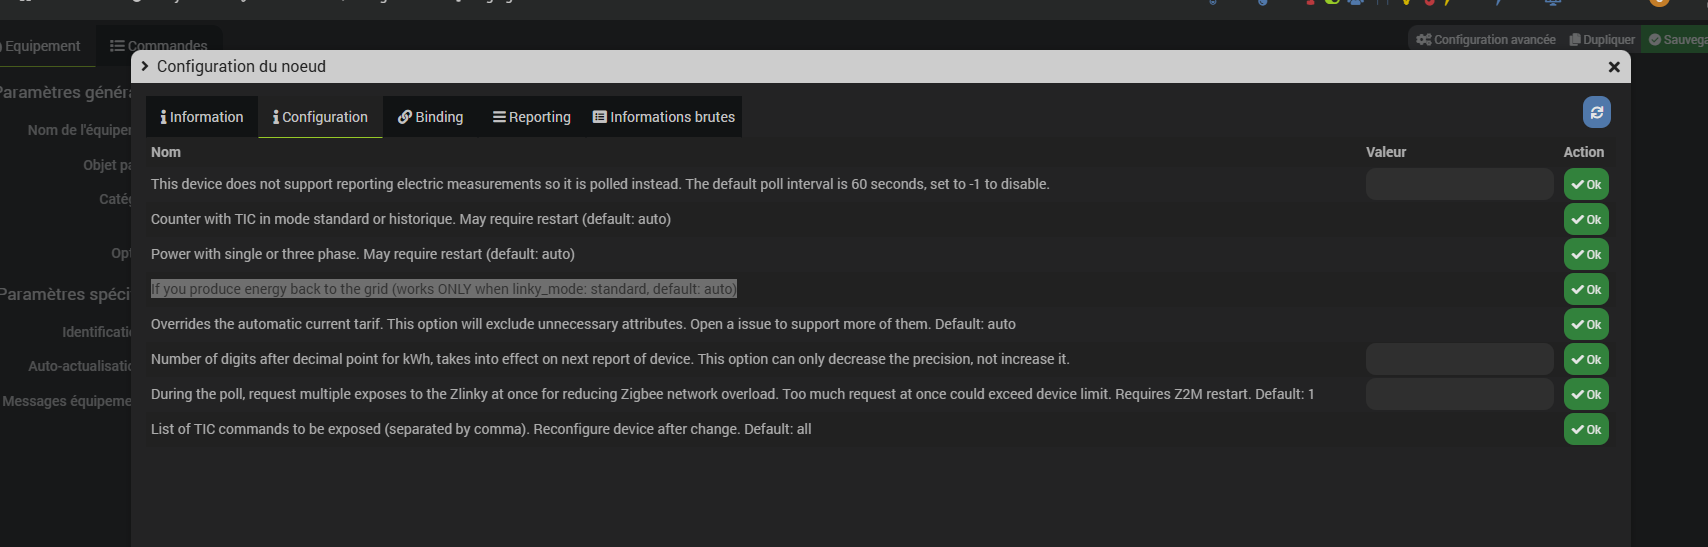Screen dimensions: 1708x547
Task: Select the Configuration tab
Action: point(320,117)
